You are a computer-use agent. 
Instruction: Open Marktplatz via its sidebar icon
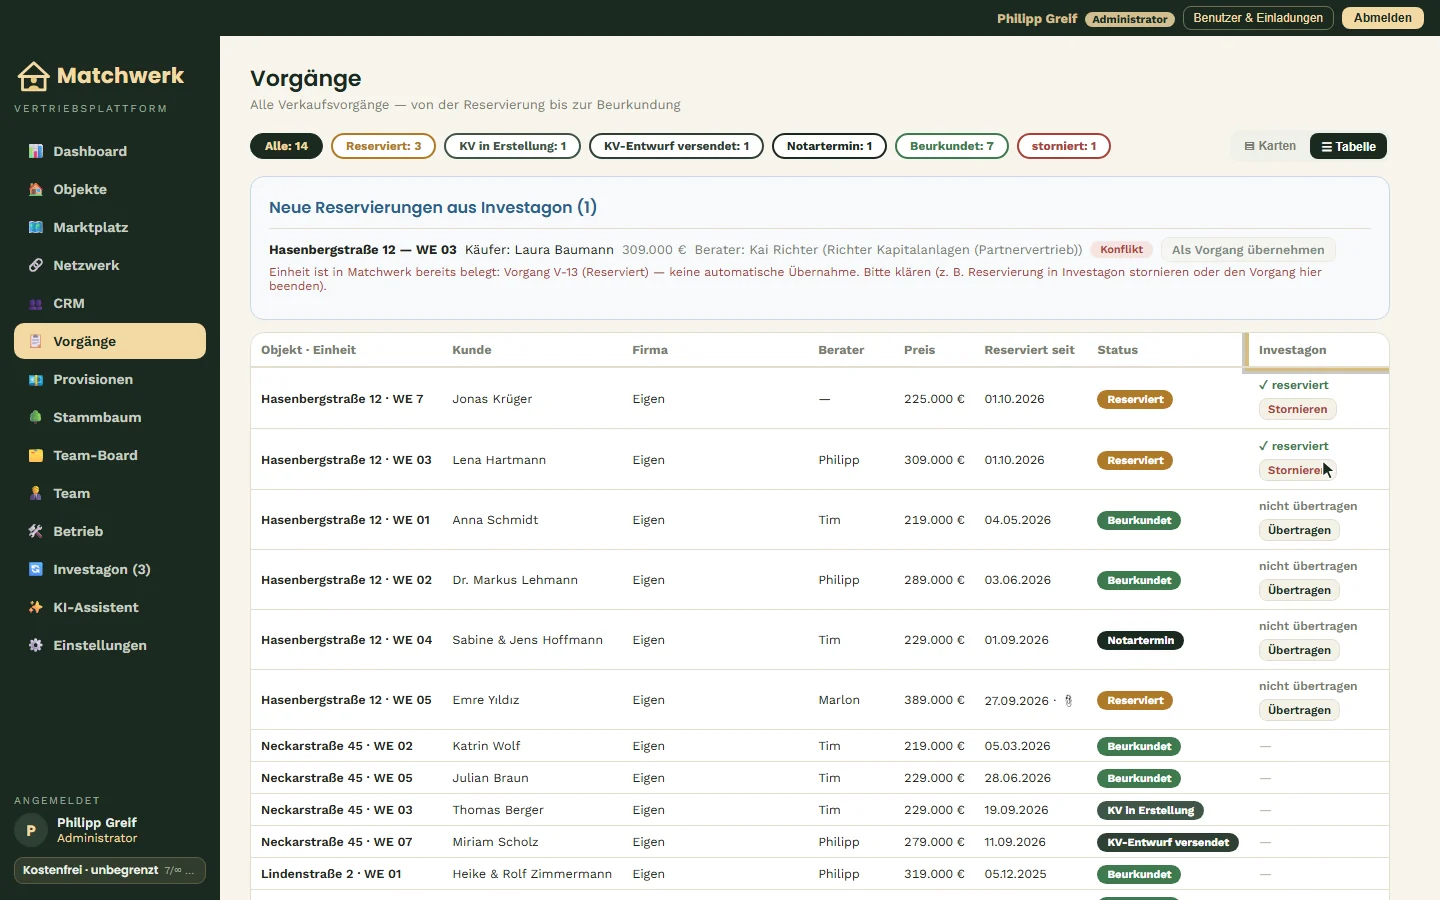pos(36,227)
